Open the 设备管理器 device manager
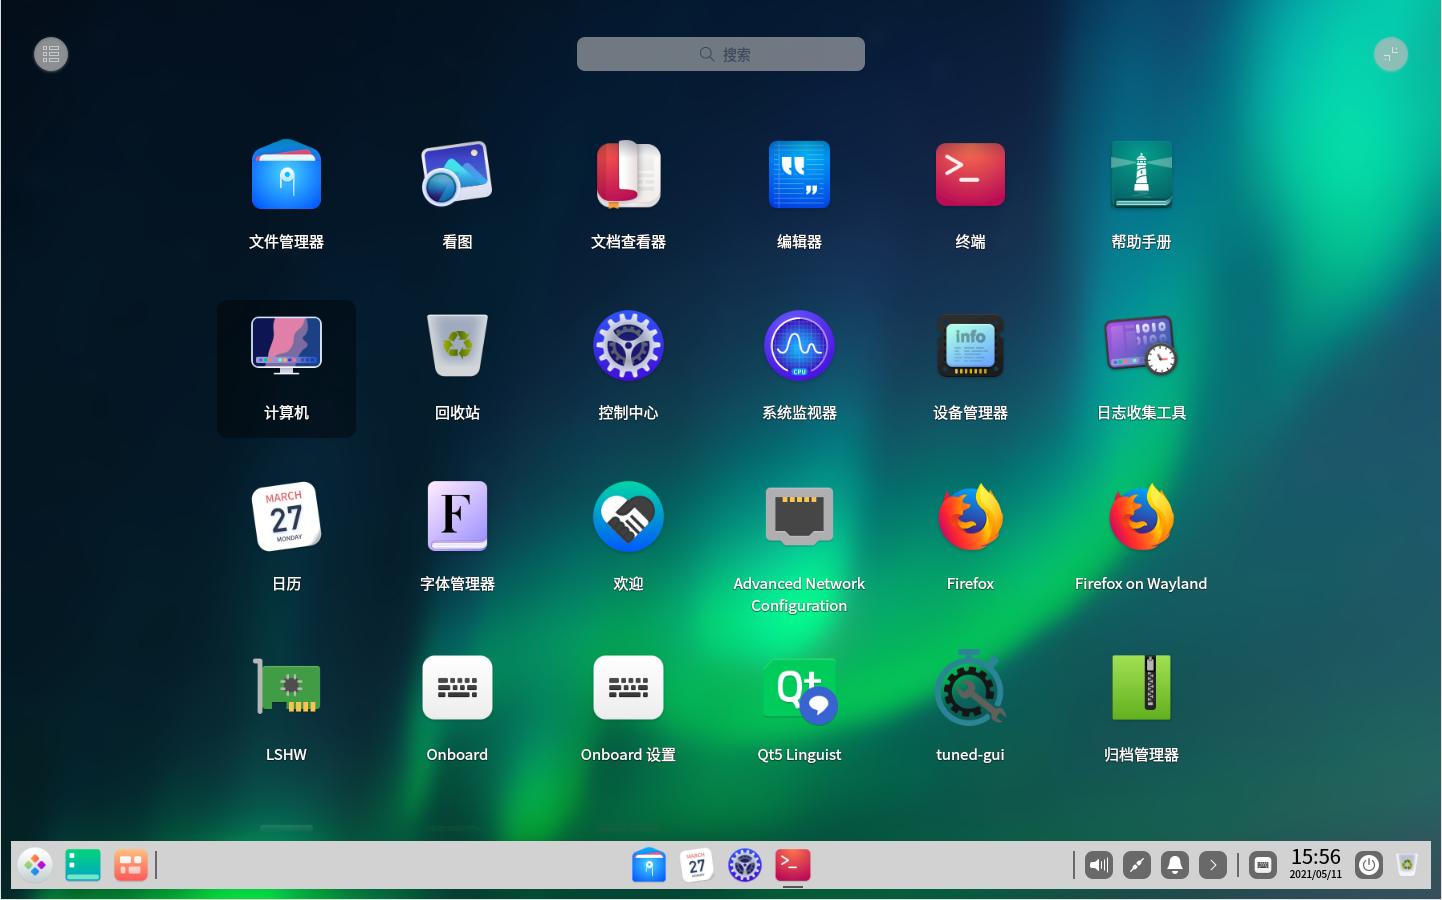This screenshot has width=1442, height=900. (970, 346)
